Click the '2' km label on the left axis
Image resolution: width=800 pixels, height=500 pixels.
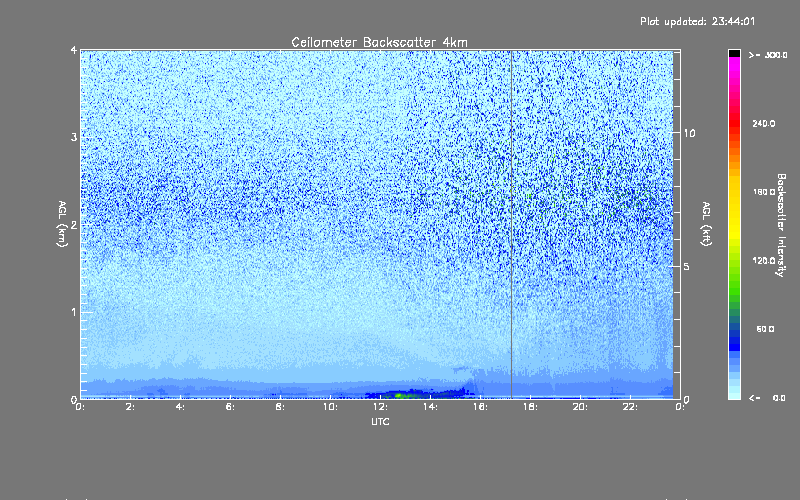[x=74, y=224]
